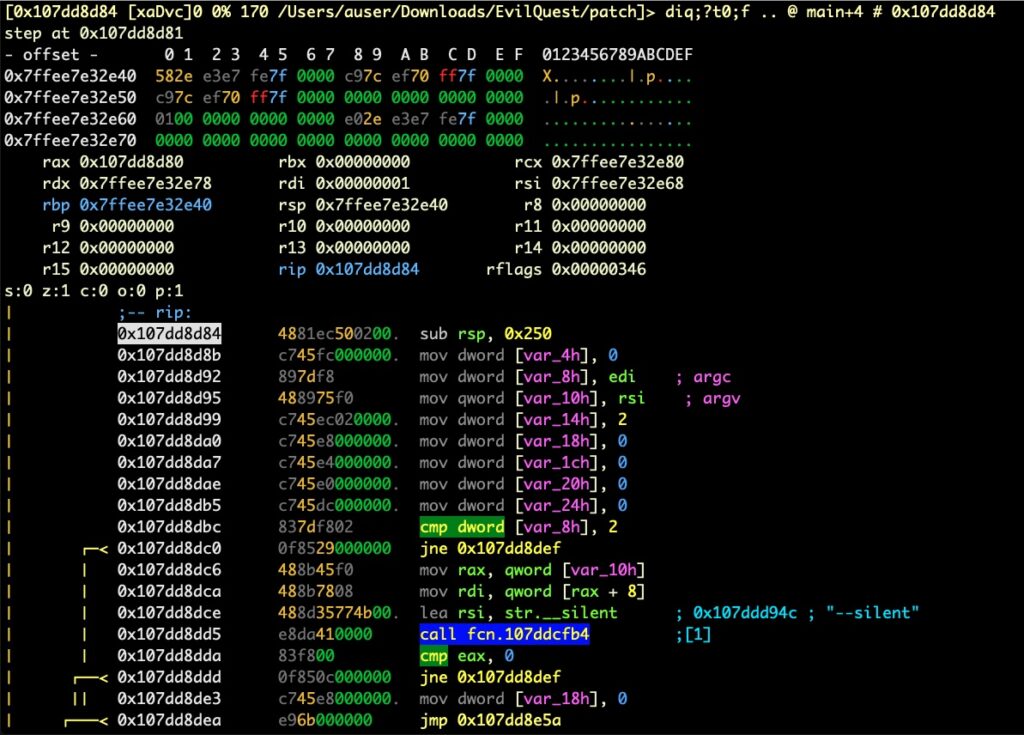Click the rip register value 0x107dd8d84
The height and width of the screenshot is (735, 1024).
[367, 270]
